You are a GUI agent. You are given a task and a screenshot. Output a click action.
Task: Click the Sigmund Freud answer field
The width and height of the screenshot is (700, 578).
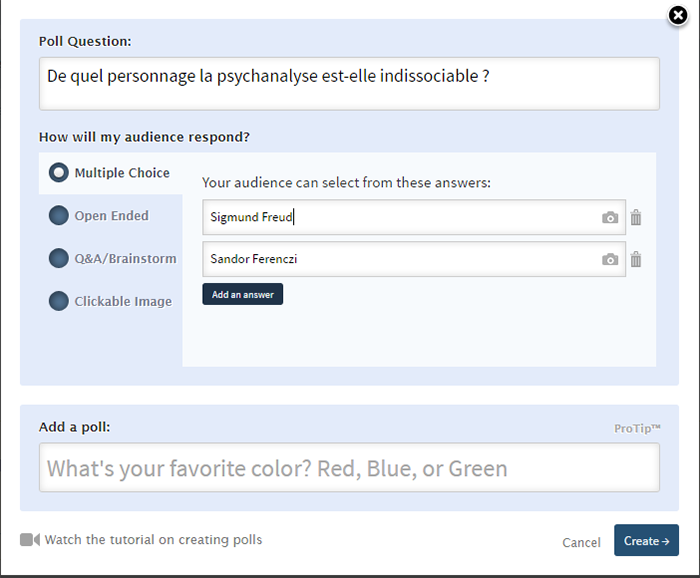coord(414,217)
